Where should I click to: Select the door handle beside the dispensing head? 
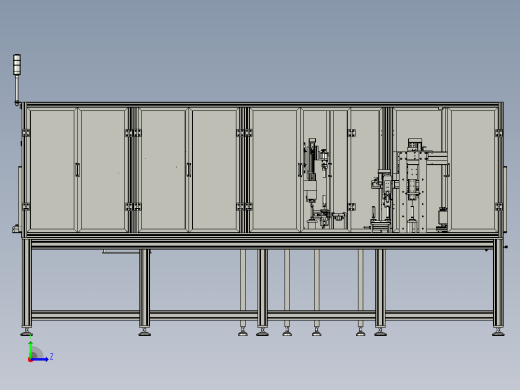click(300, 170)
